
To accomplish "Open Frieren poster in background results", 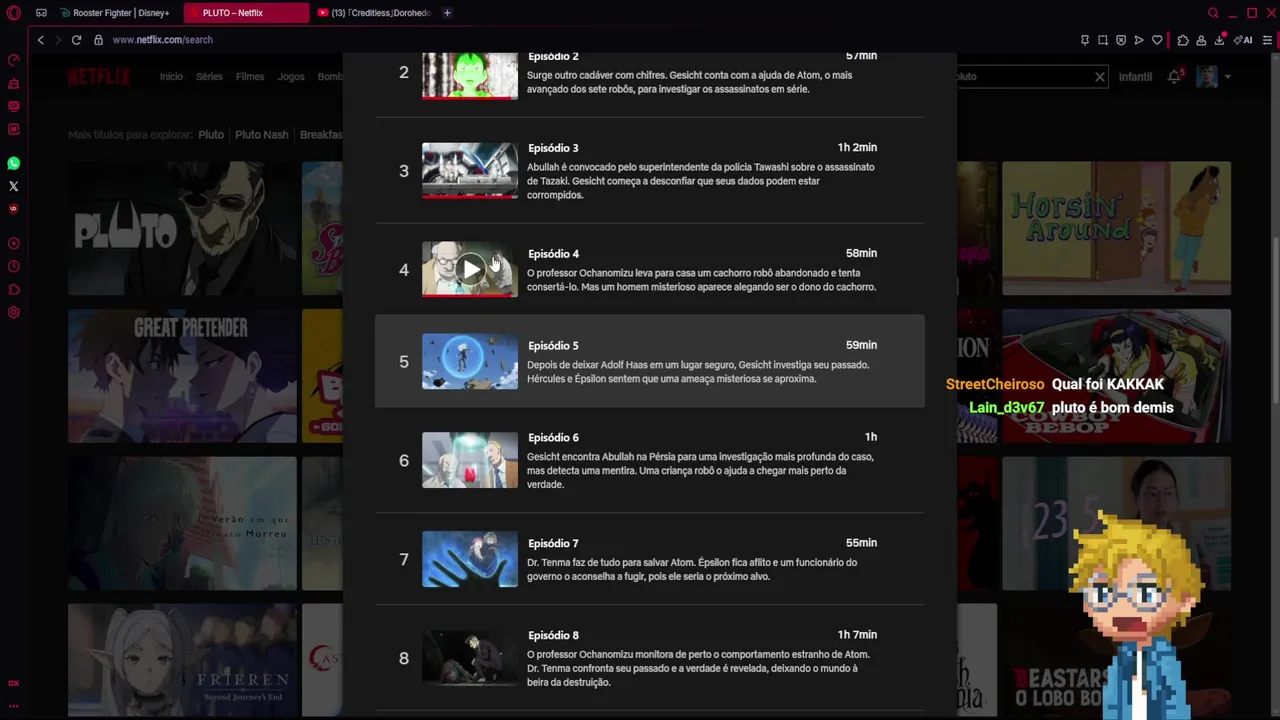I will pyautogui.click(x=182, y=660).
